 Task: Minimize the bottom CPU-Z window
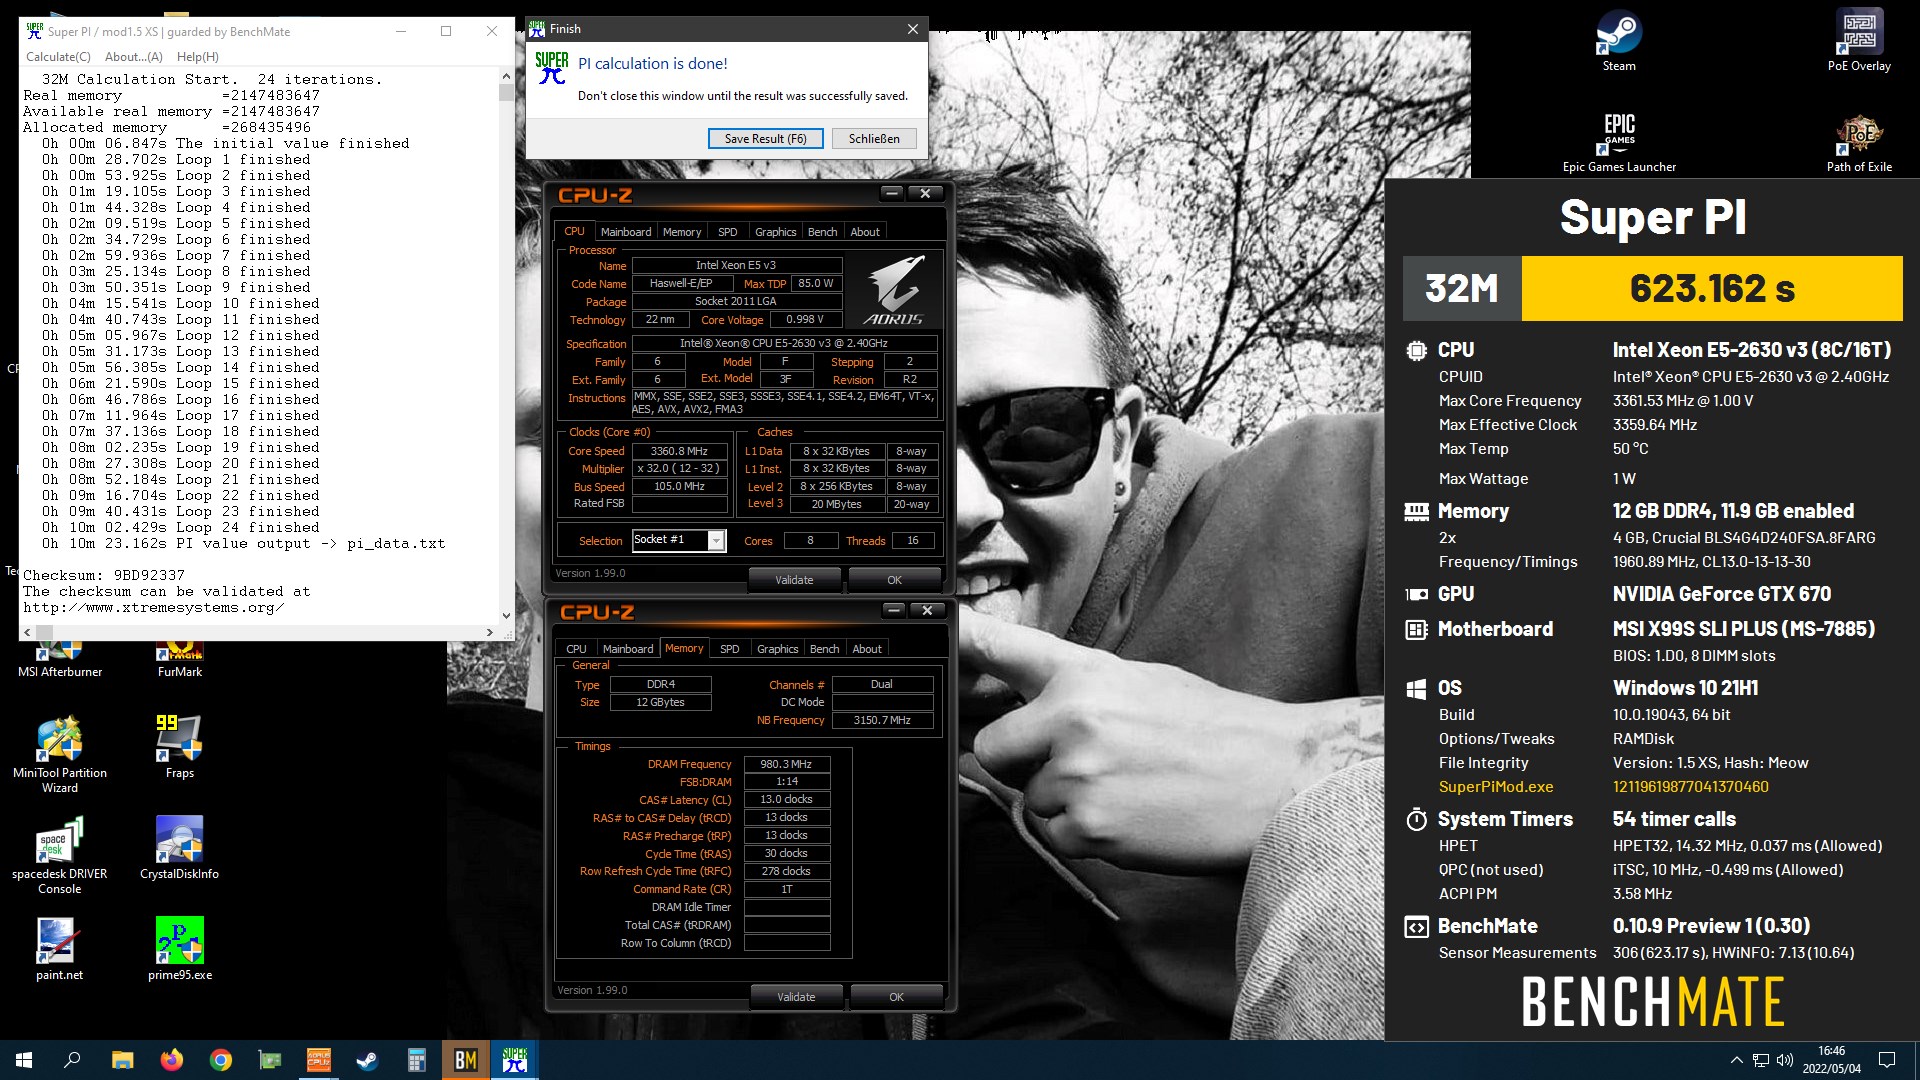894,610
